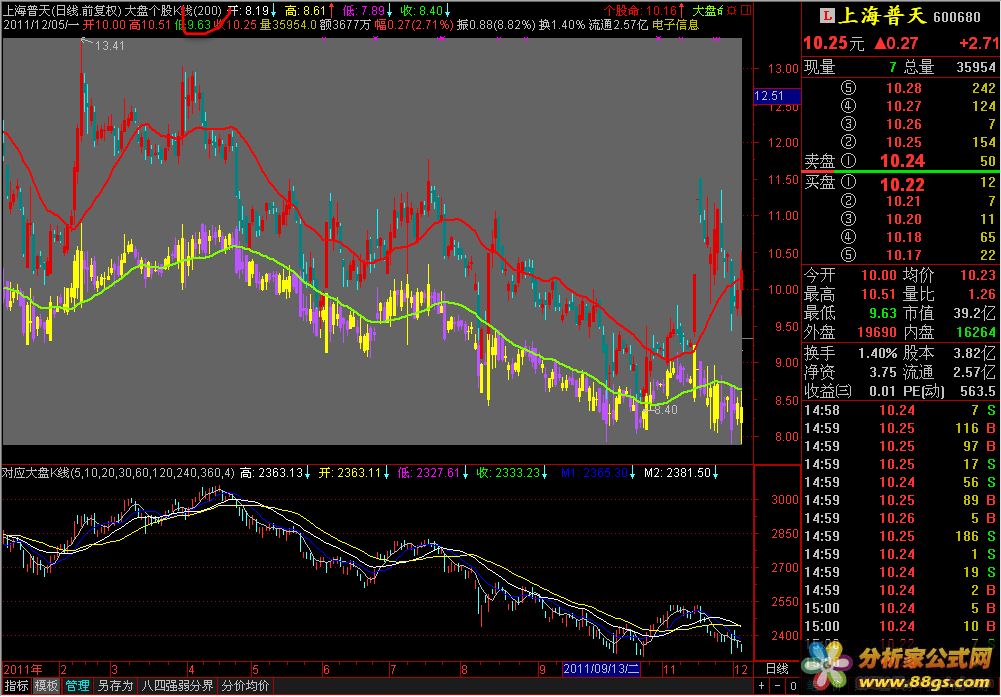Click the 2011年 label on the timeline
This screenshot has height=697, width=1001.
pos(23,669)
